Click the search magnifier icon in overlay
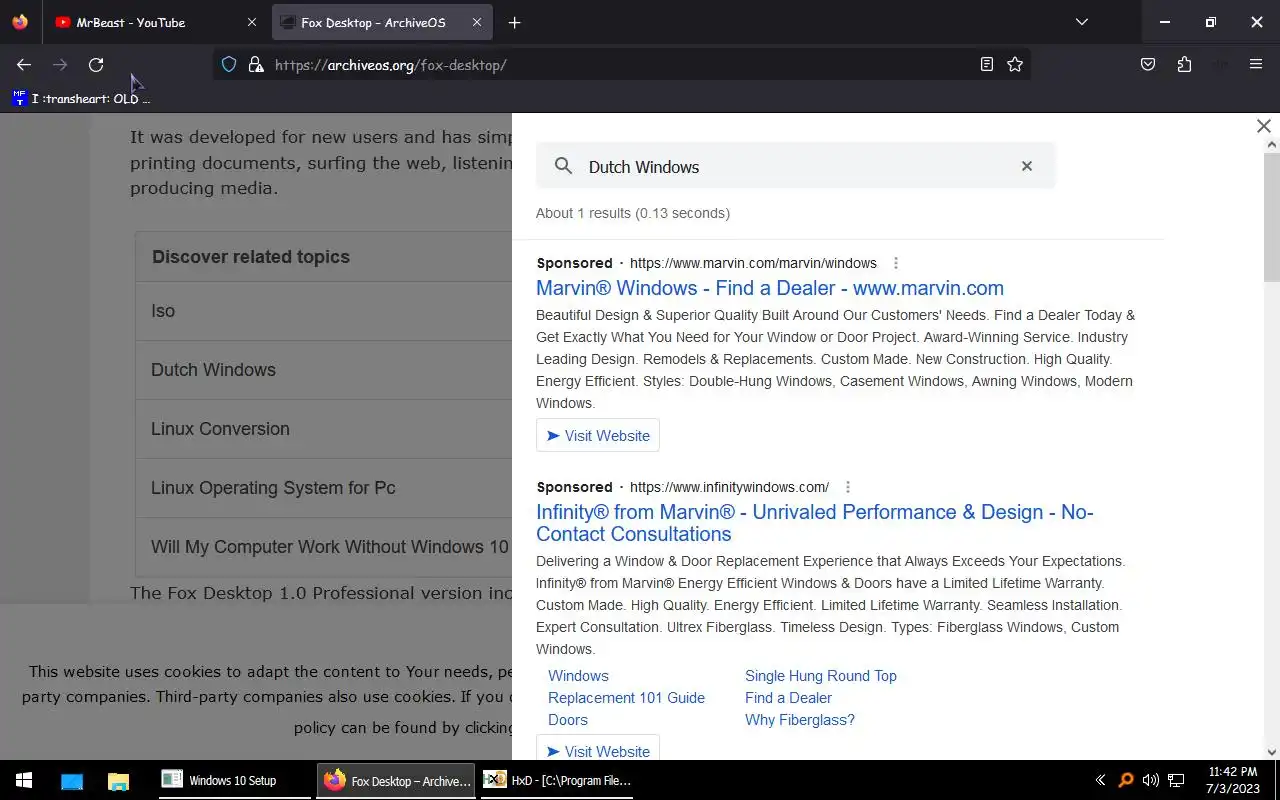1280x800 pixels. [563, 166]
